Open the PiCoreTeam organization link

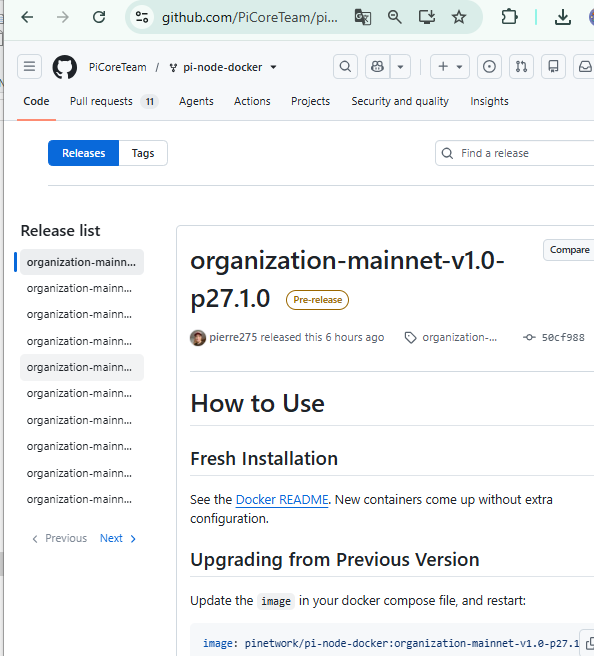click(x=118, y=67)
